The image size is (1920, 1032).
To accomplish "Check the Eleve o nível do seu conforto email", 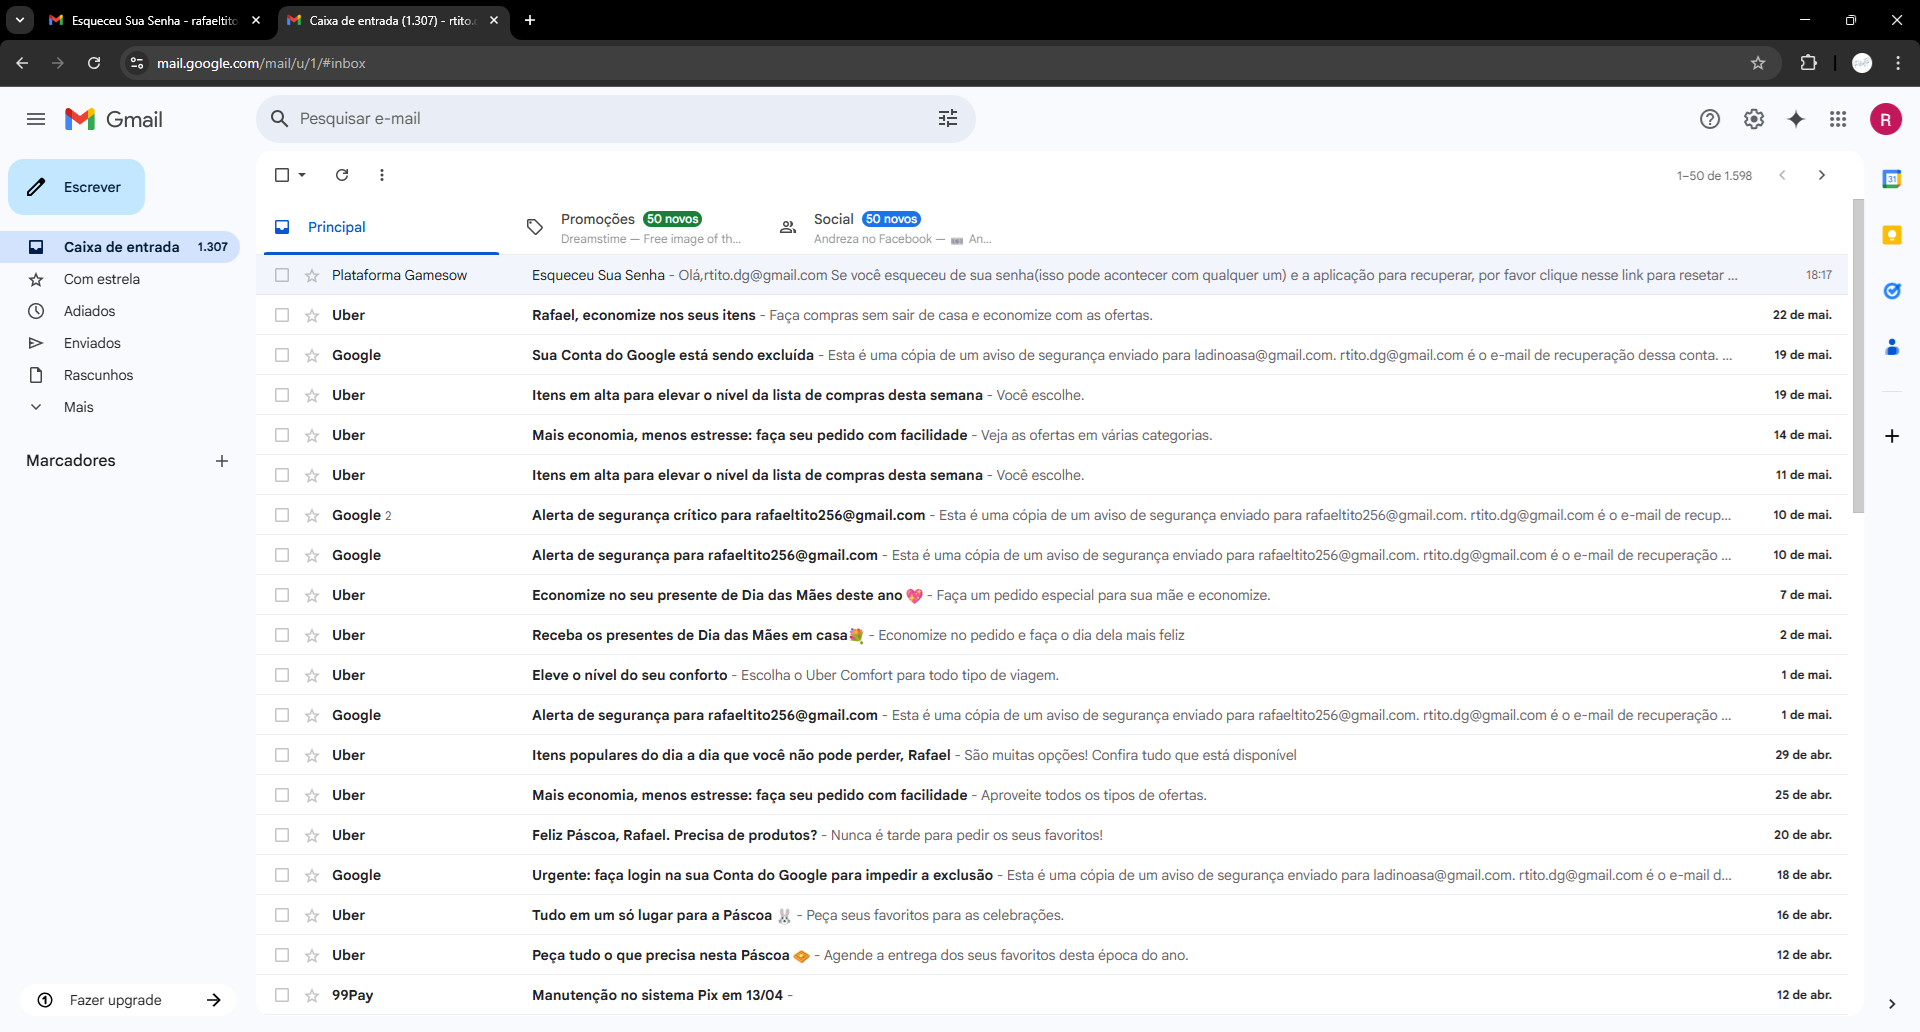I will [x=282, y=675].
